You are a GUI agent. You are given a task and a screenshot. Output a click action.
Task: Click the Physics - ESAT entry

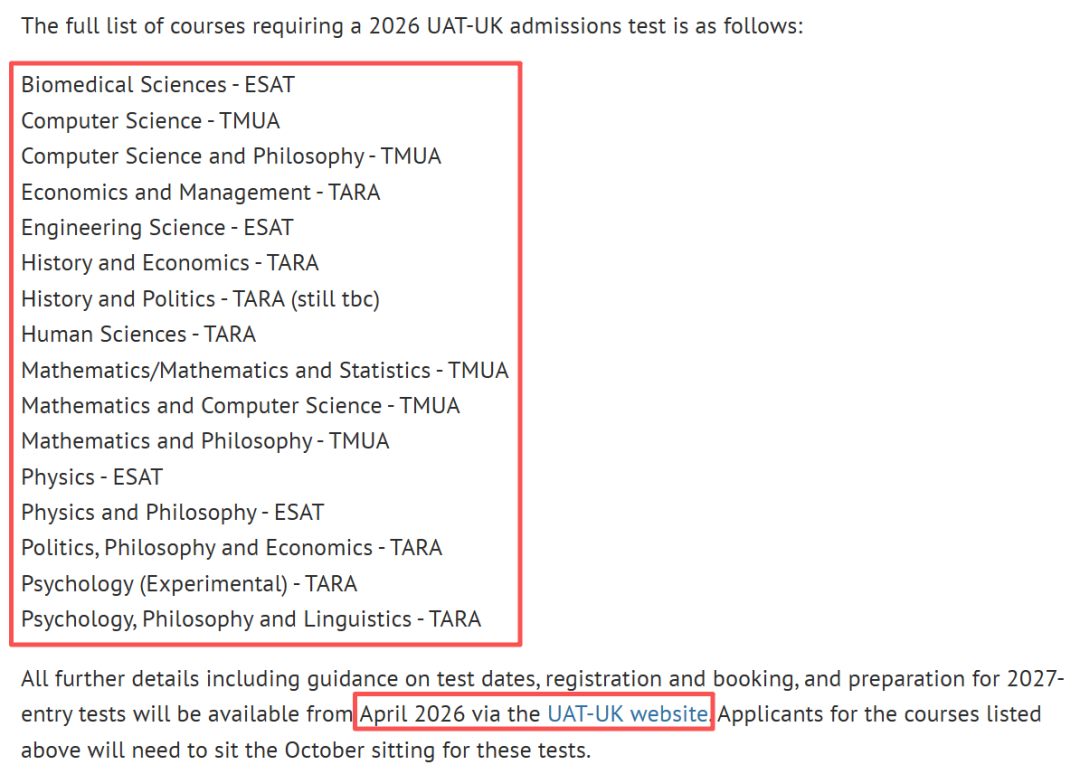tap(92, 477)
